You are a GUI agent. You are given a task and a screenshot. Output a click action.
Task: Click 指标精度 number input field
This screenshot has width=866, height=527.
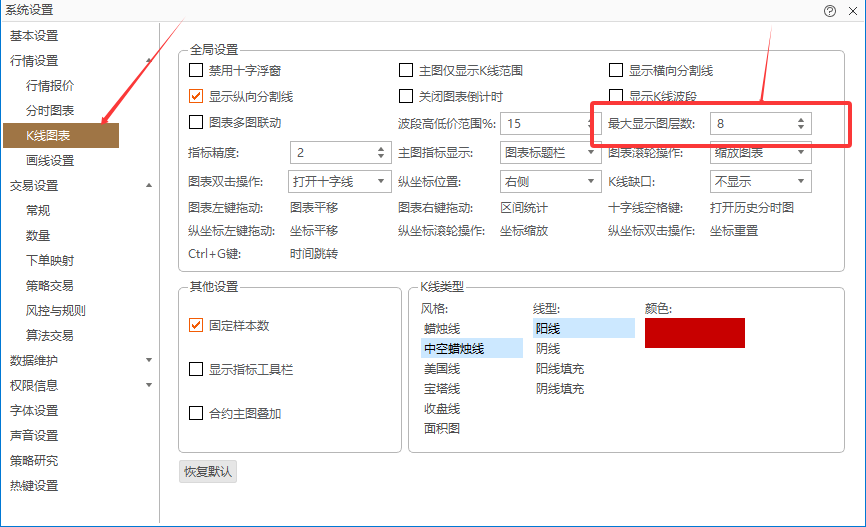pyautogui.click(x=331, y=153)
